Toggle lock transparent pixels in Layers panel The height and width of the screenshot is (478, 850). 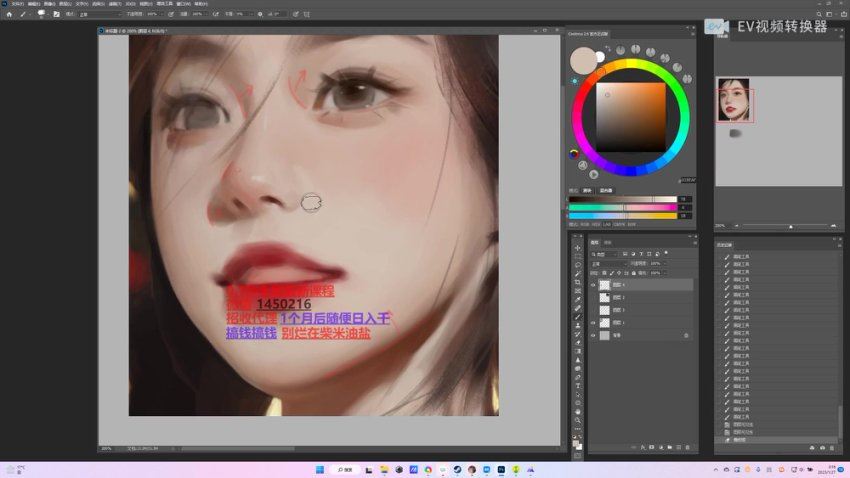605,273
